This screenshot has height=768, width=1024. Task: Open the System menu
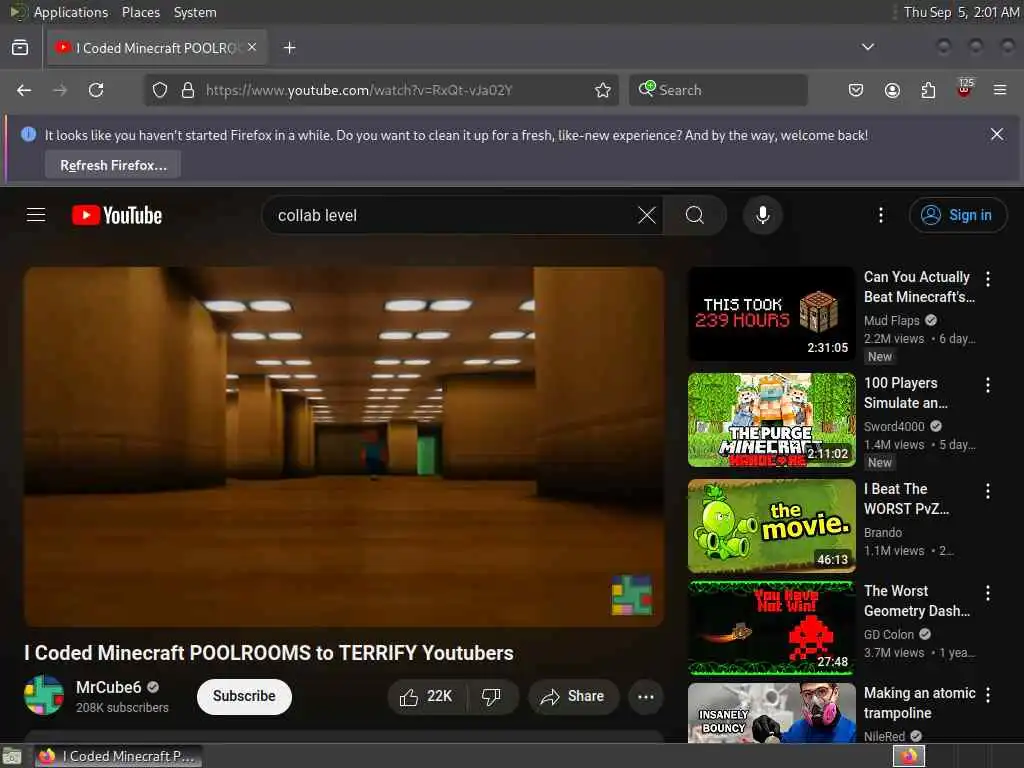coord(195,12)
